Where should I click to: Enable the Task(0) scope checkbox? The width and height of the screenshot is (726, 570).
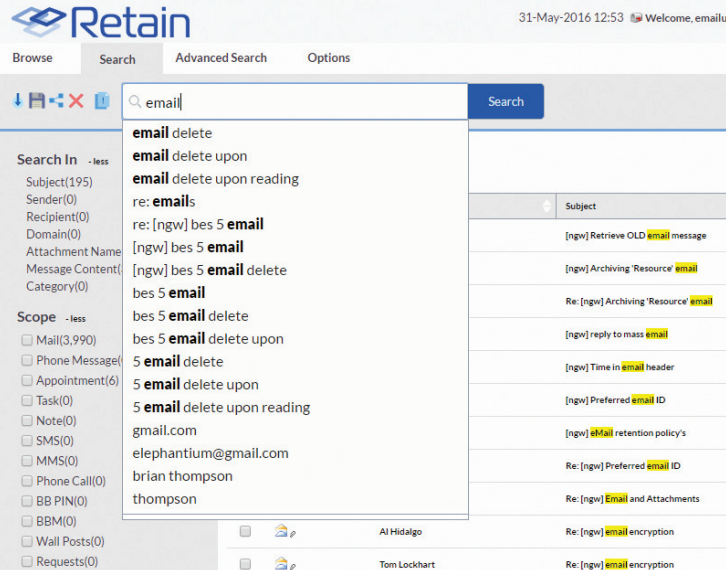[27, 400]
